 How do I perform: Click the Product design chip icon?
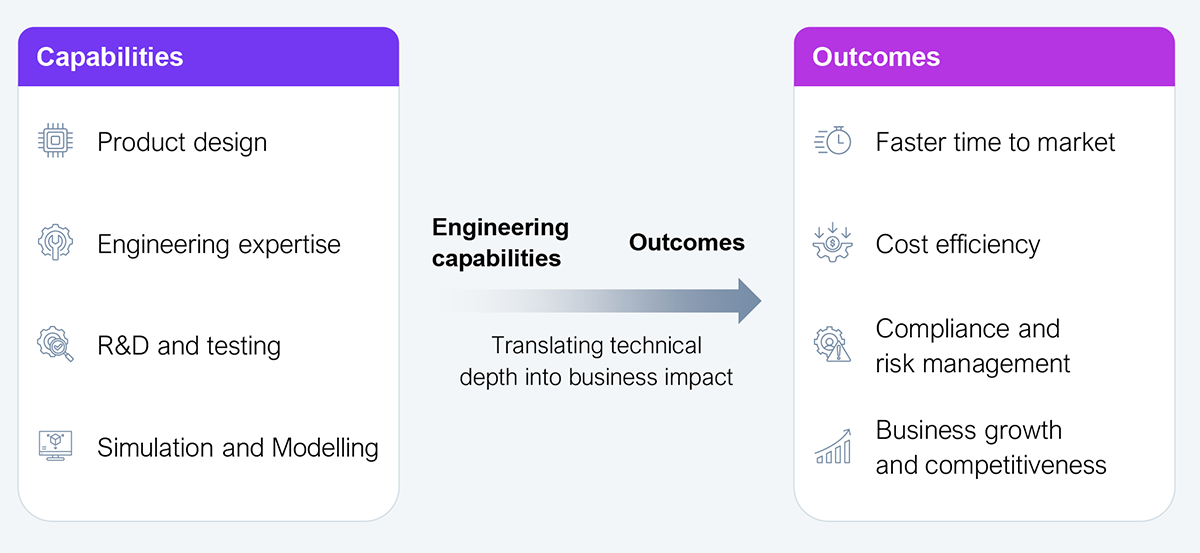pos(55,142)
